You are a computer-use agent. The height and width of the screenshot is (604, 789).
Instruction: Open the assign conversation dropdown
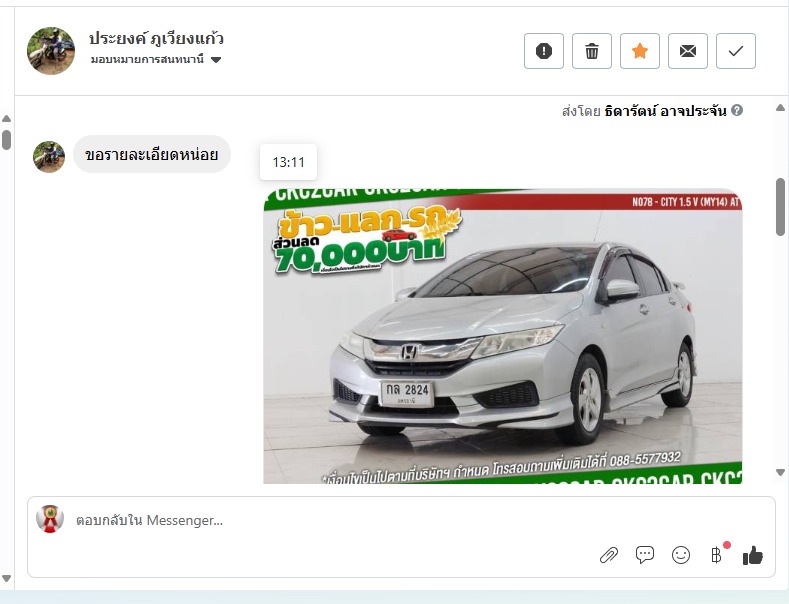[156, 59]
